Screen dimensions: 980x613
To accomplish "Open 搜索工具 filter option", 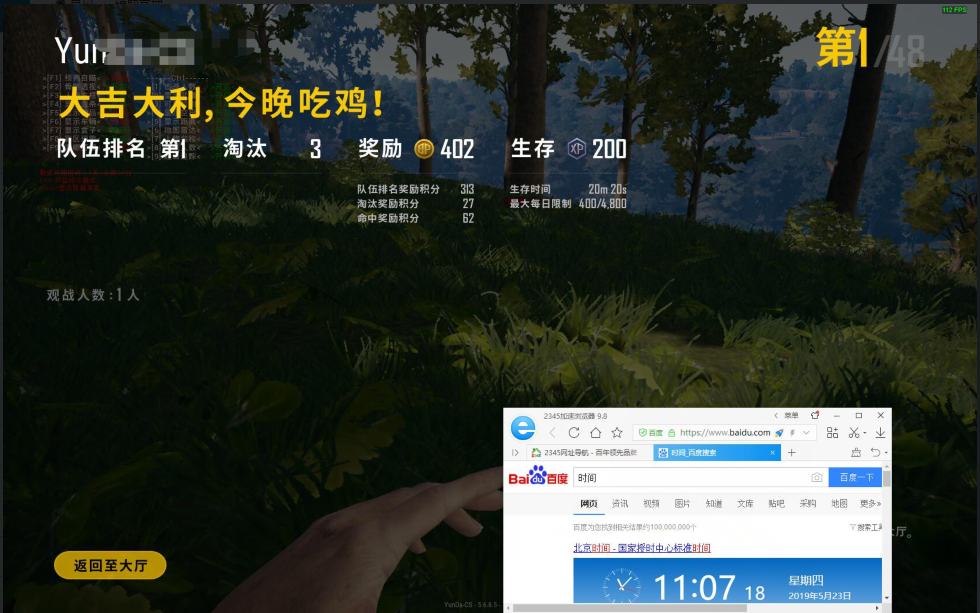I will 866,527.
